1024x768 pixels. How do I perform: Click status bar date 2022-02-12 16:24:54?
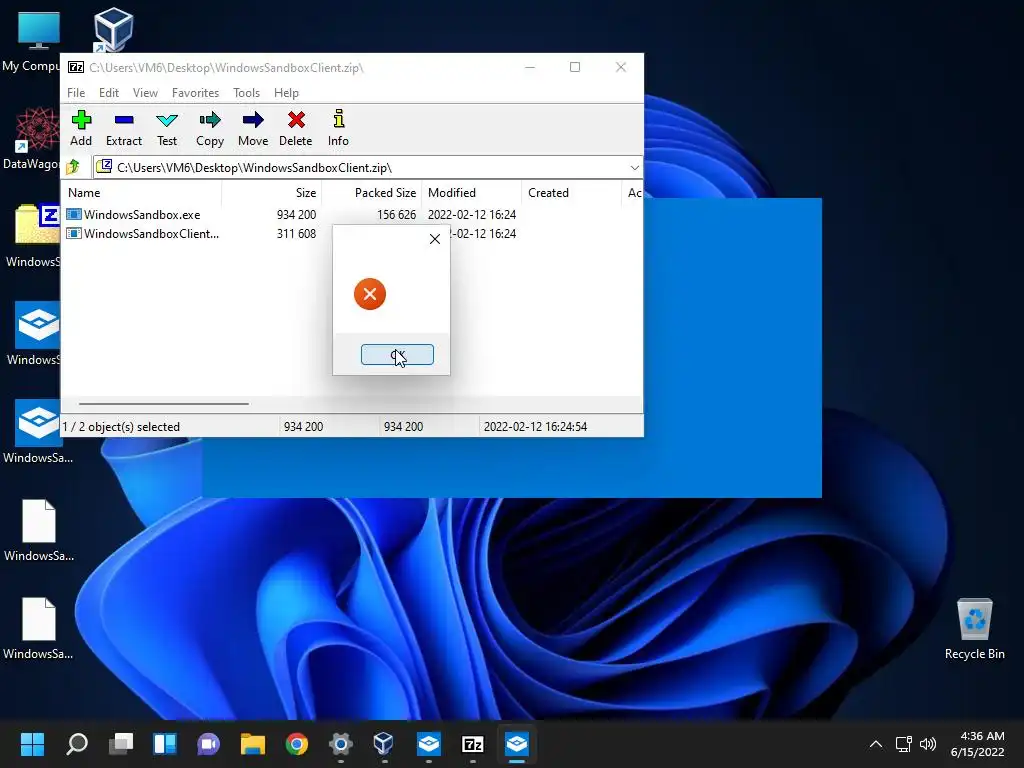535,426
